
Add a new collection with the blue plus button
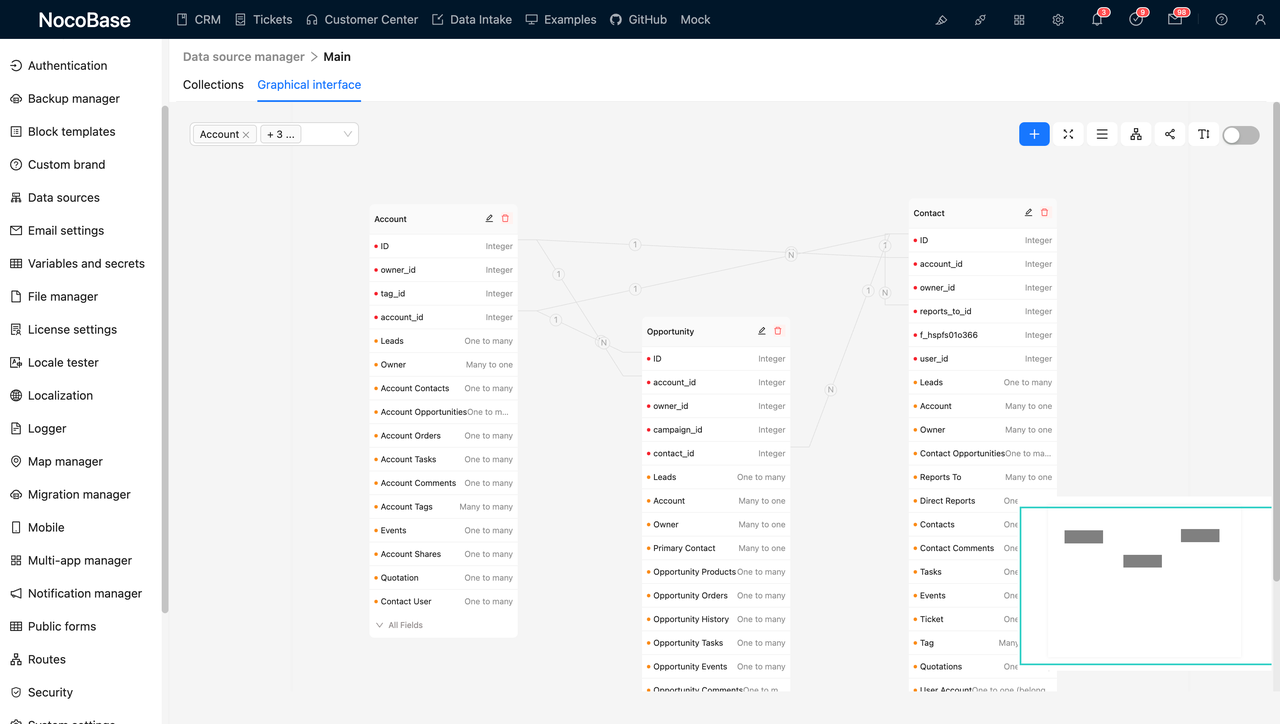coord(1034,133)
